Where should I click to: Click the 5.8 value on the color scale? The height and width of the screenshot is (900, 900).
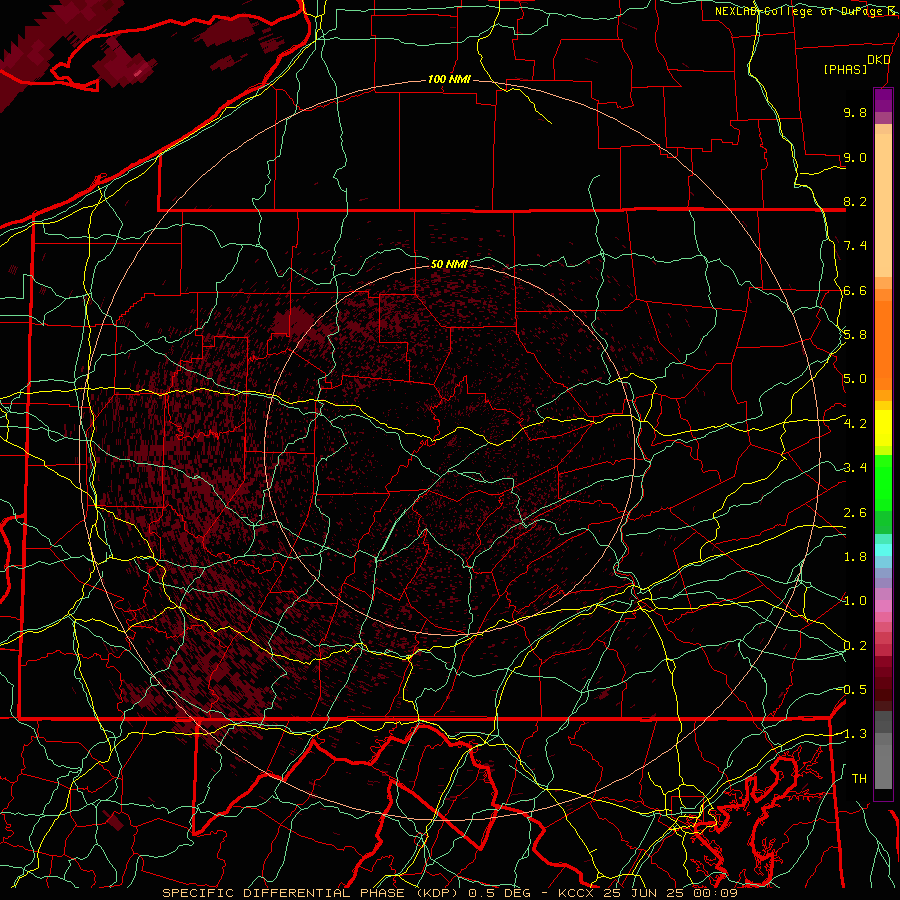855,335
